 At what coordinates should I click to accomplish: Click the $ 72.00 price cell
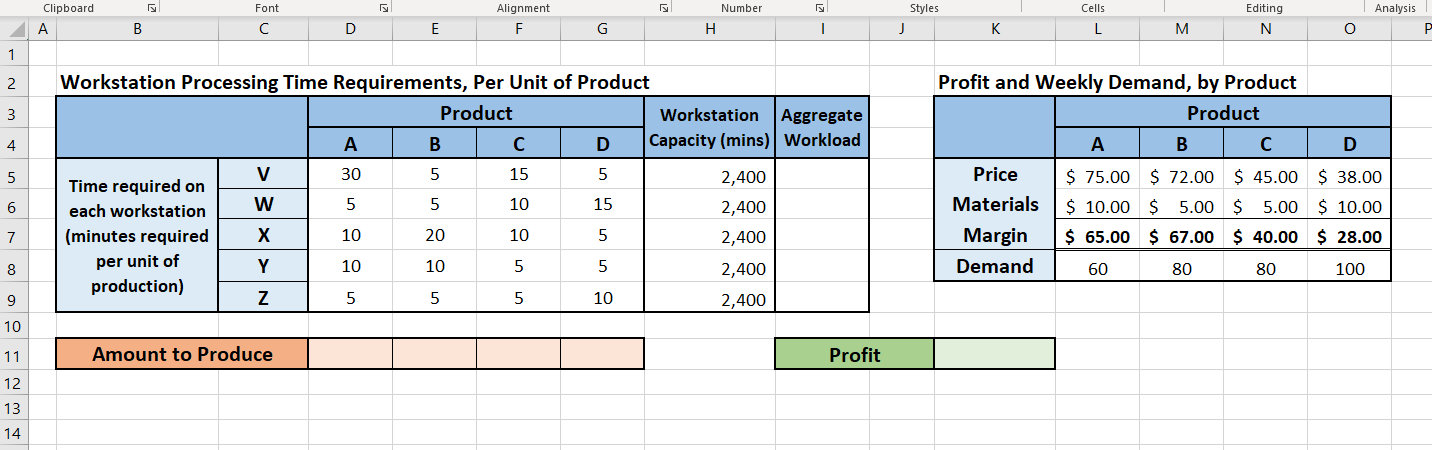coord(1181,176)
